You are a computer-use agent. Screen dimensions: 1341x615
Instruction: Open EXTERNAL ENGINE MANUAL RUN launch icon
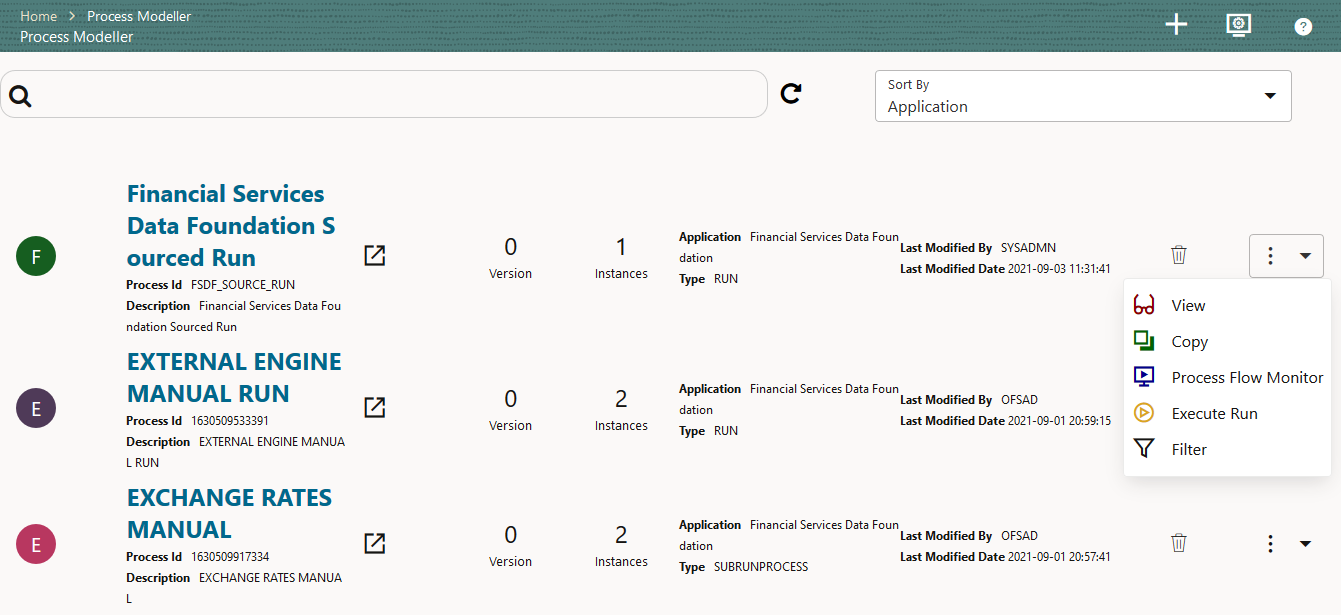click(374, 407)
